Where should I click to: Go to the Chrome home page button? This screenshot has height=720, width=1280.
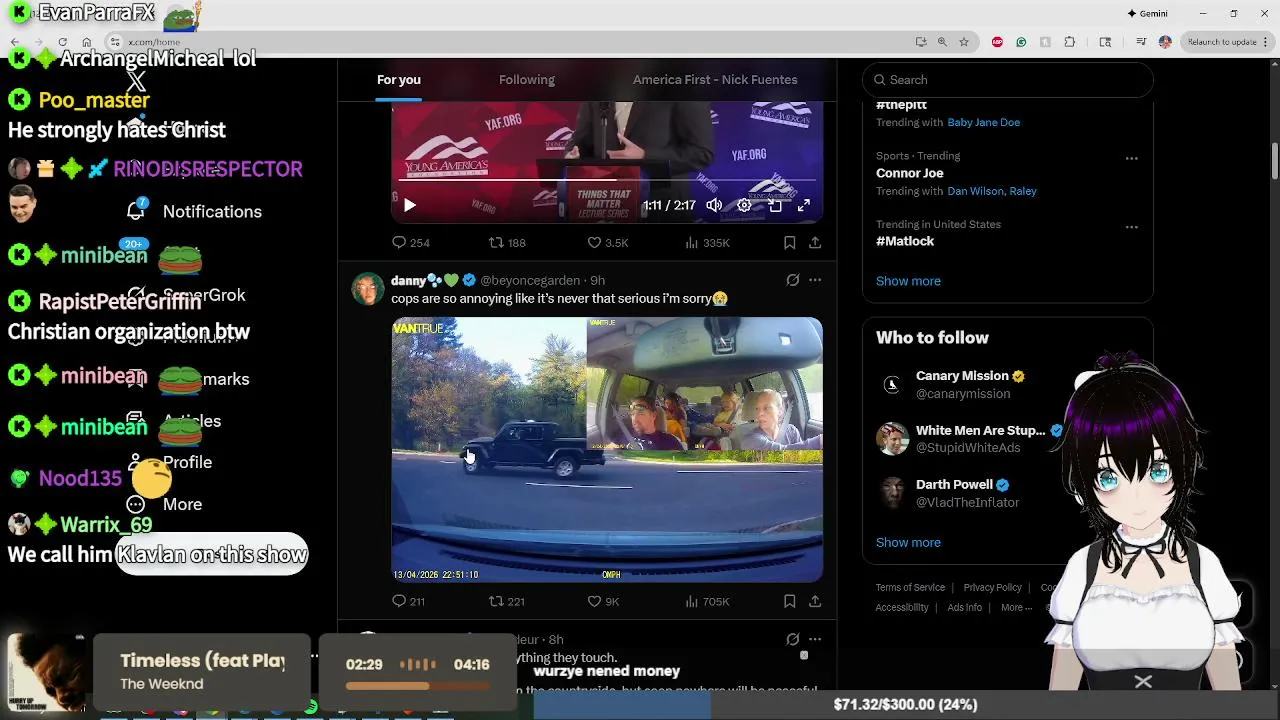(87, 42)
